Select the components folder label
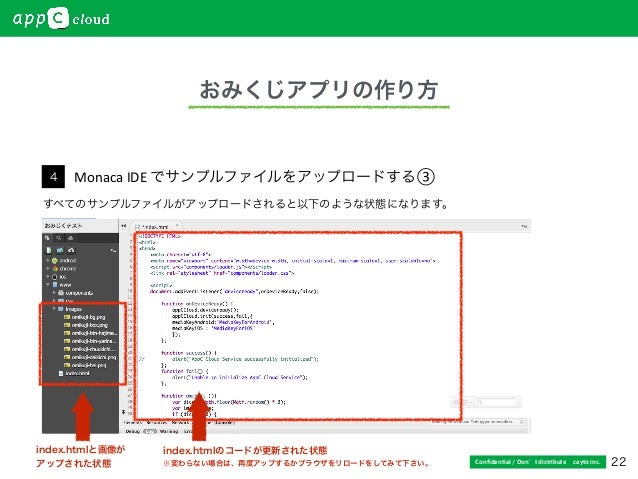 point(79,293)
